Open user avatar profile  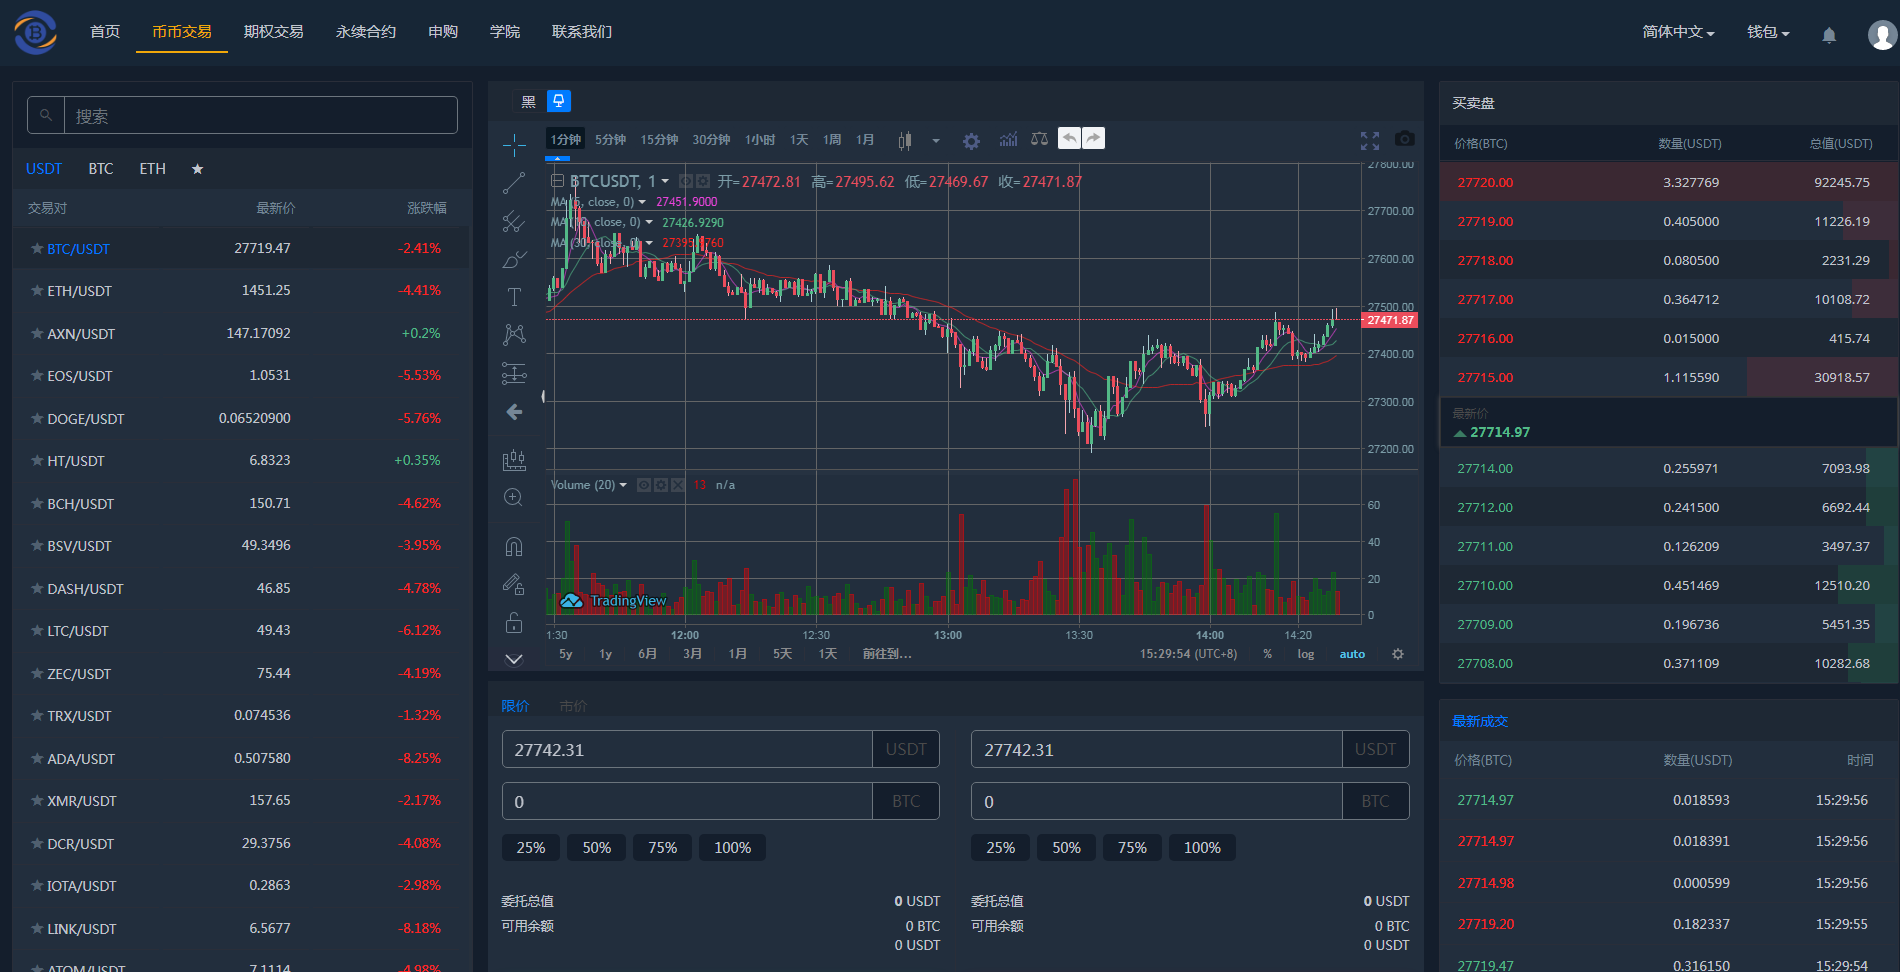coord(1882,35)
